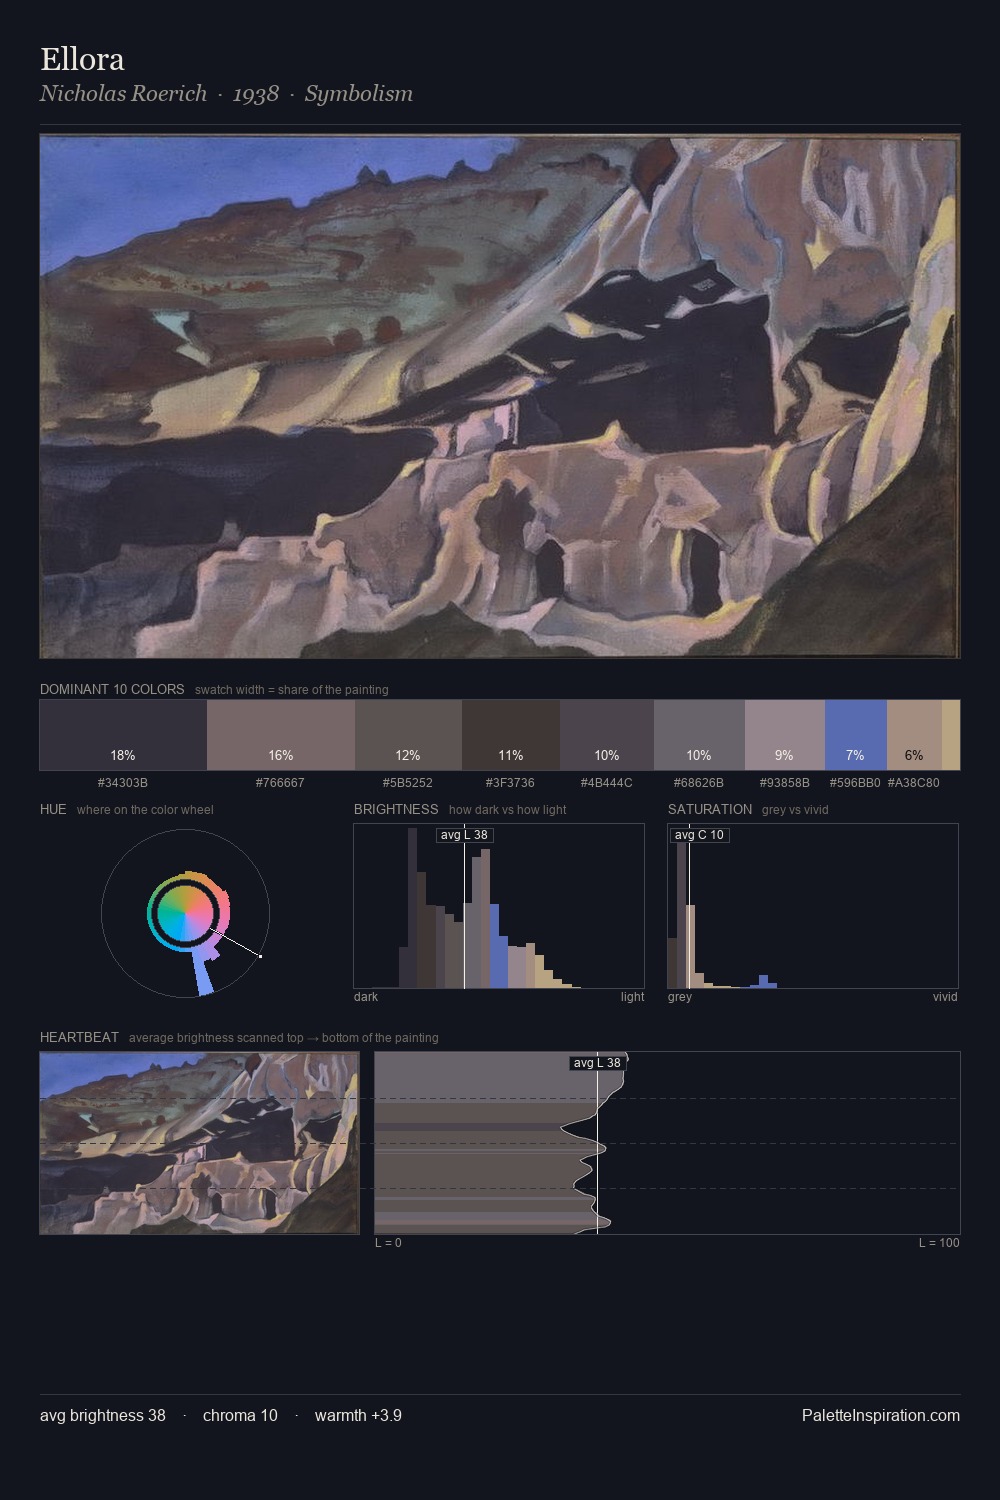Click the 'light' brightness axis label
The height and width of the screenshot is (1500, 1000).
pos(633,997)
